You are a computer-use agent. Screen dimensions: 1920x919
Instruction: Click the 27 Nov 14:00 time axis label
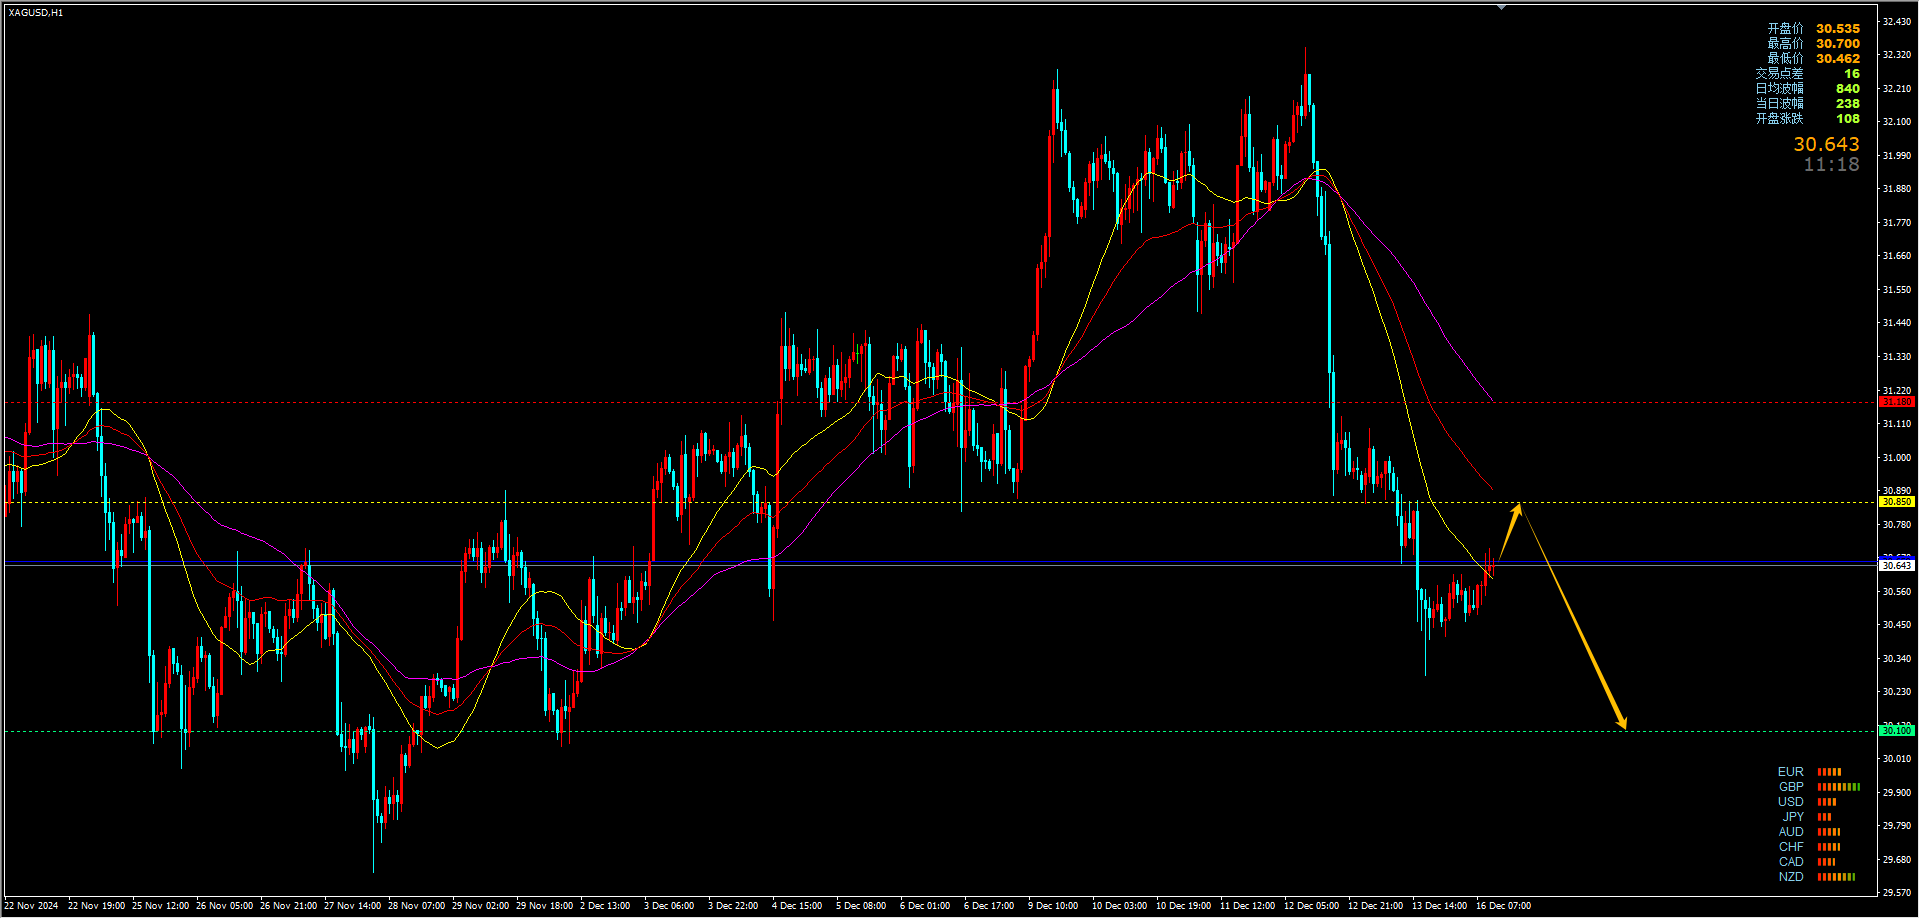tap(352, 906)
